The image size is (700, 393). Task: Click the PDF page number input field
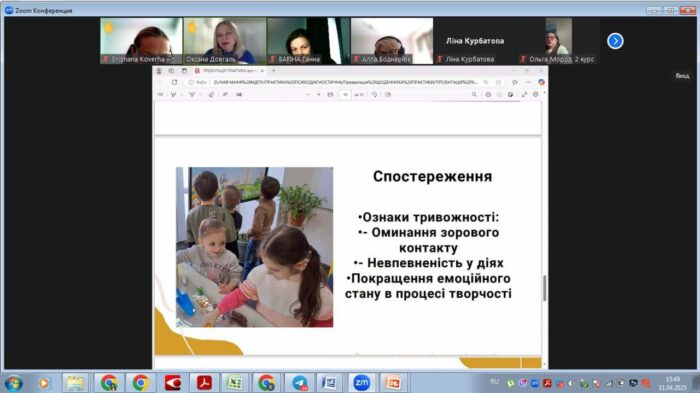pos(345,95)
